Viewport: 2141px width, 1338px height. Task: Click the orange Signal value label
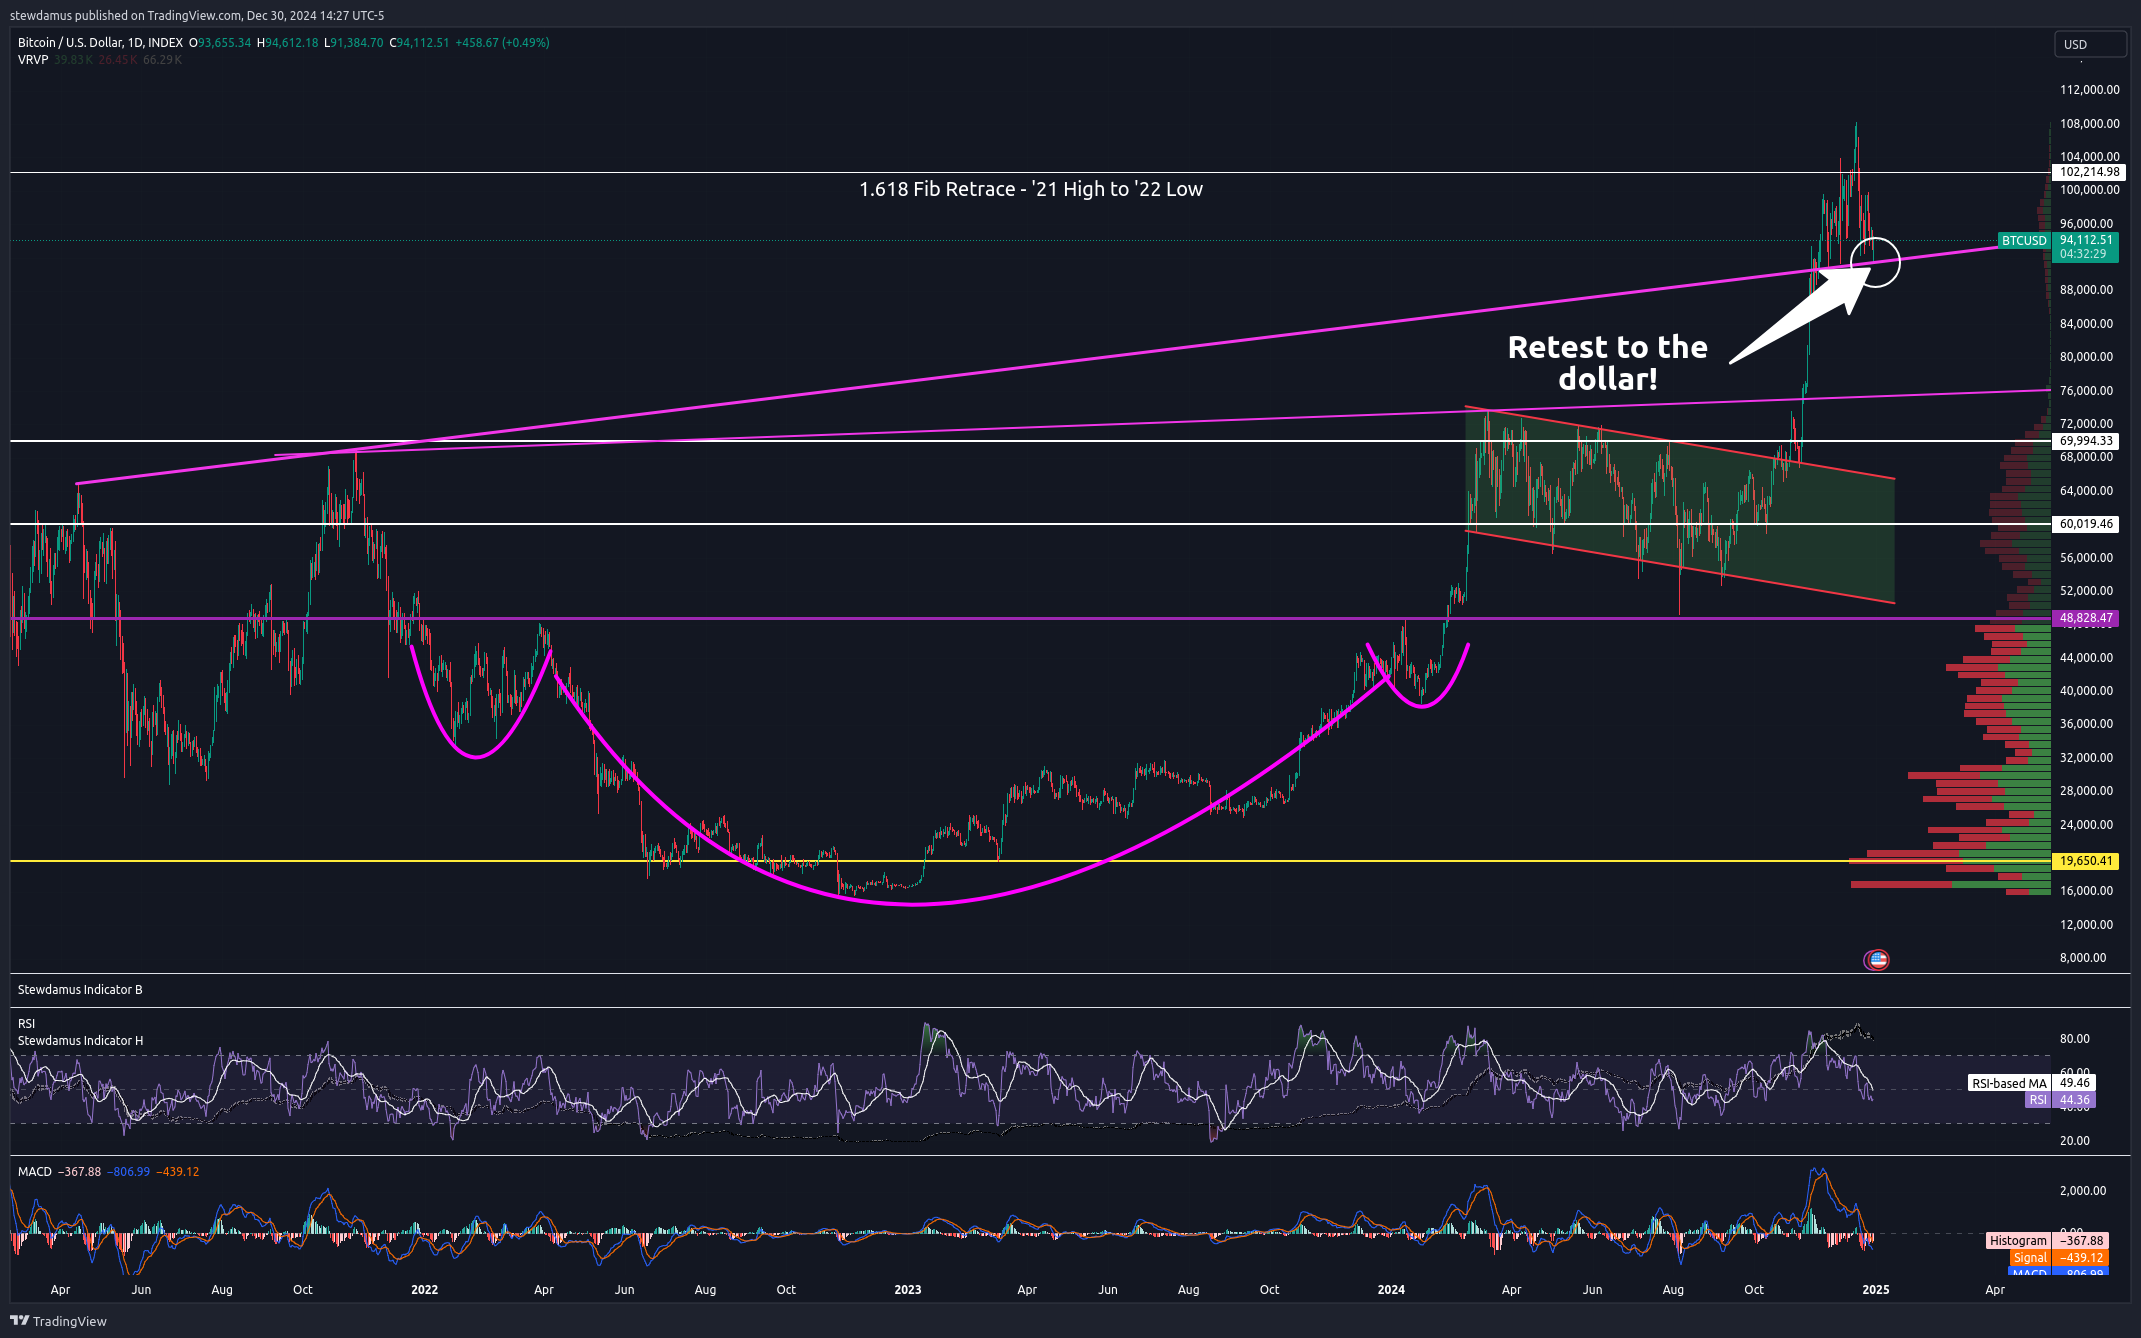(2083, 1258)
